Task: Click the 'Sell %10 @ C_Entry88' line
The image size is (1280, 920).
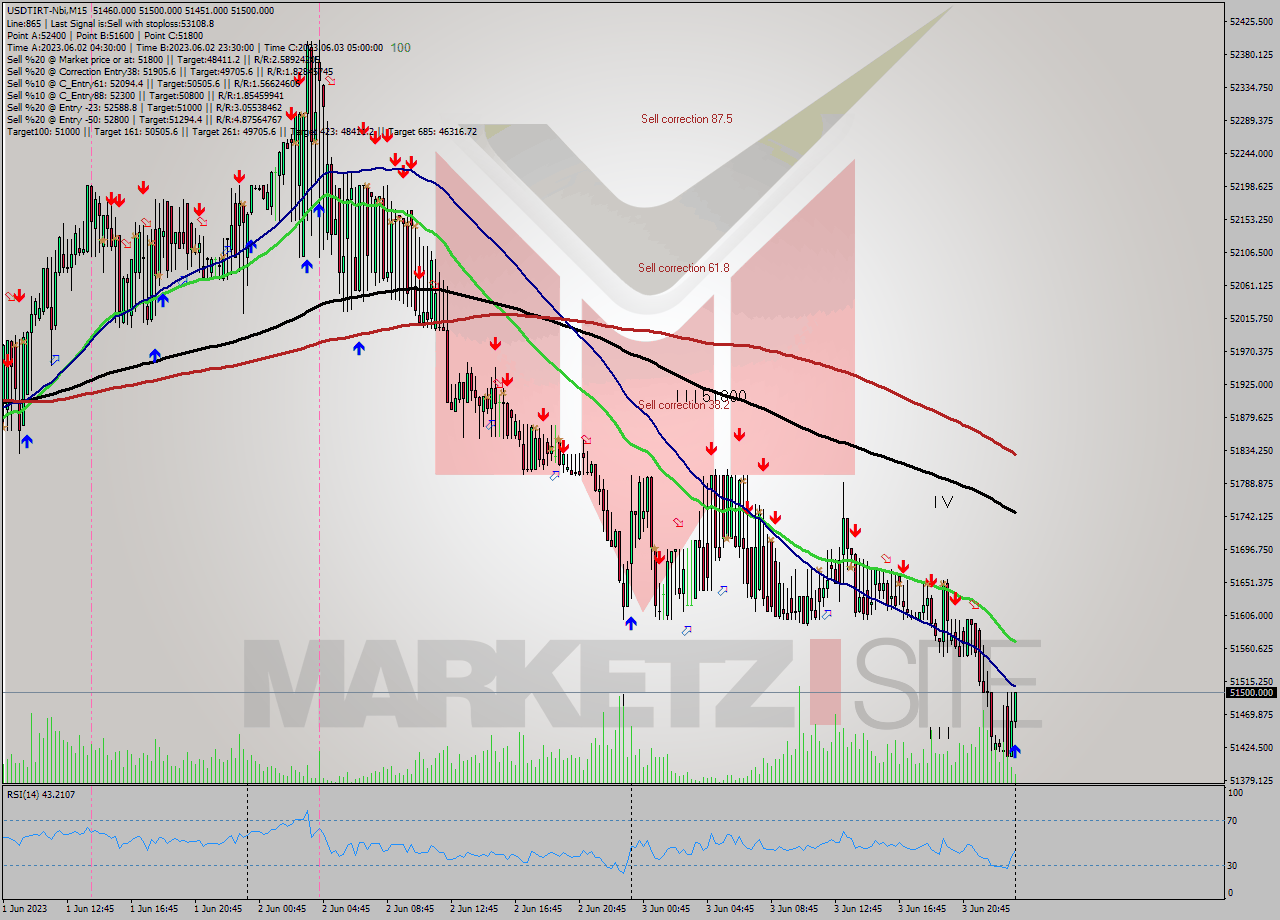Action: 145,95
